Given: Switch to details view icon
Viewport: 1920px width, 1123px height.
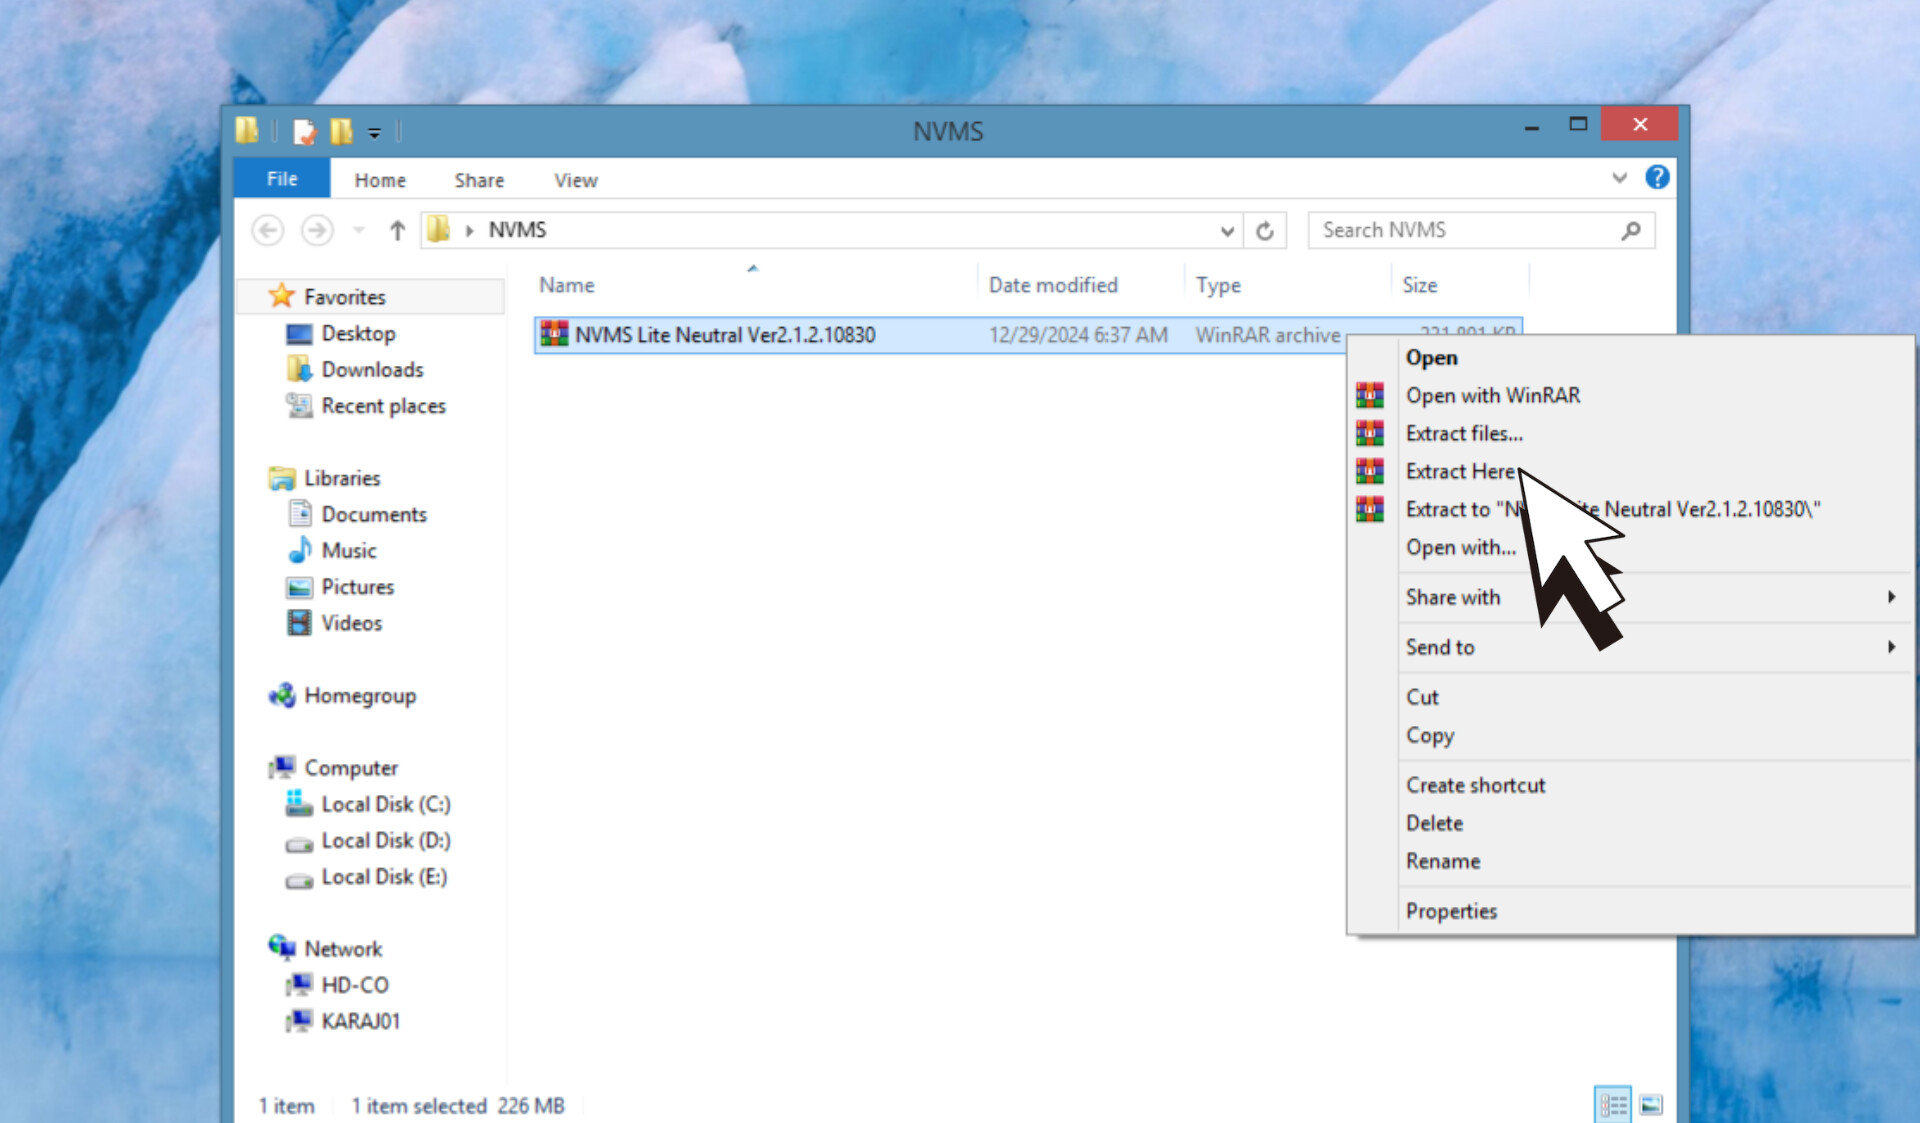Looking at the screenshot, I should coord(1612,1104).
